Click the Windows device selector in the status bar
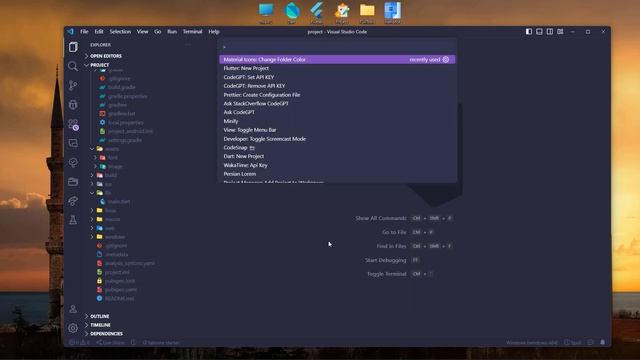The width and height of the screenshot is (640, 360). (531, 342)
